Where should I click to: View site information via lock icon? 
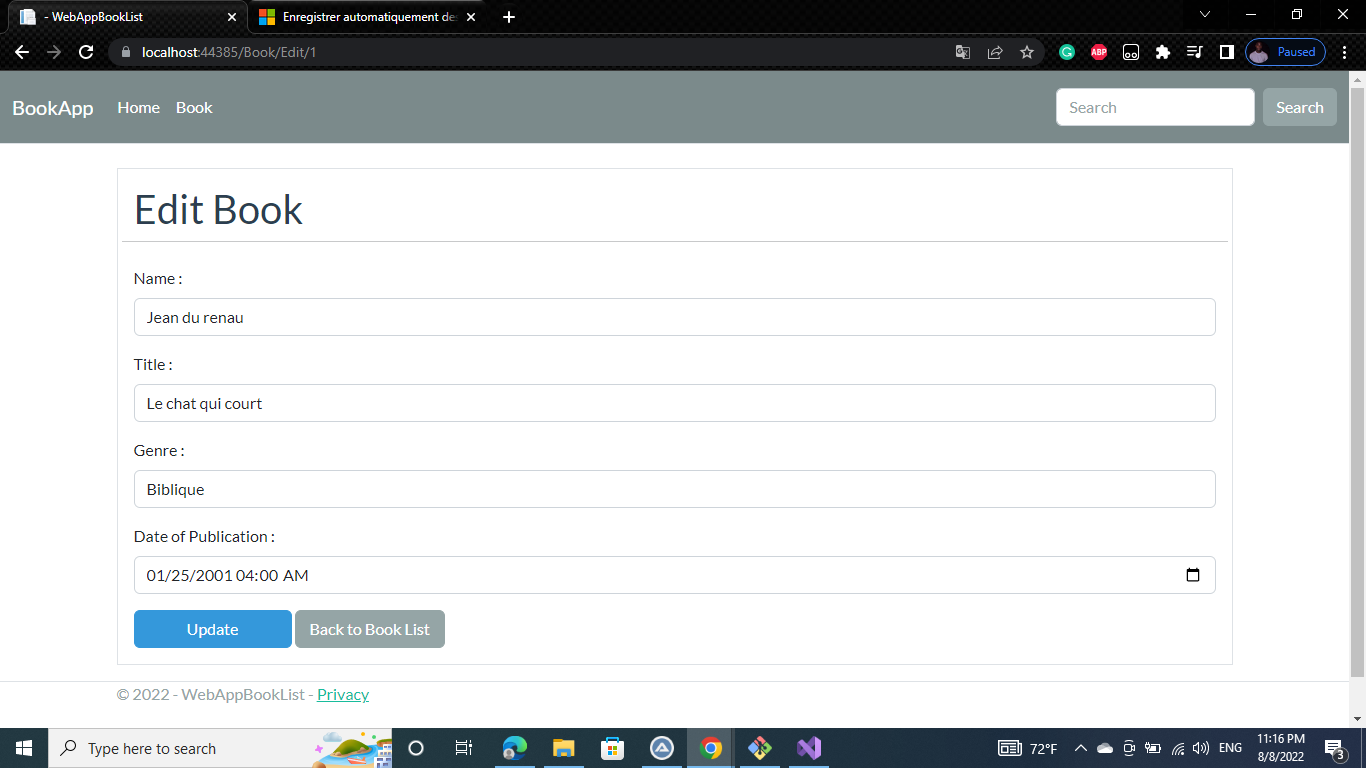point(125,52)
